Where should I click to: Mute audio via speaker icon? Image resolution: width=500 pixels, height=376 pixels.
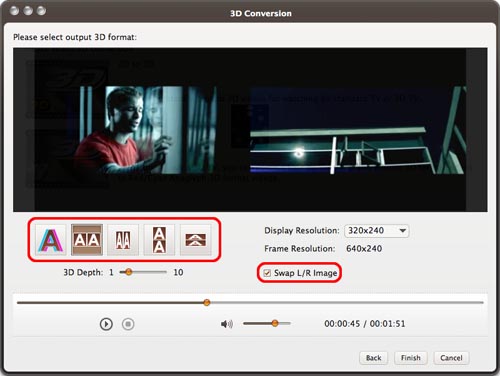coord(227,324)
